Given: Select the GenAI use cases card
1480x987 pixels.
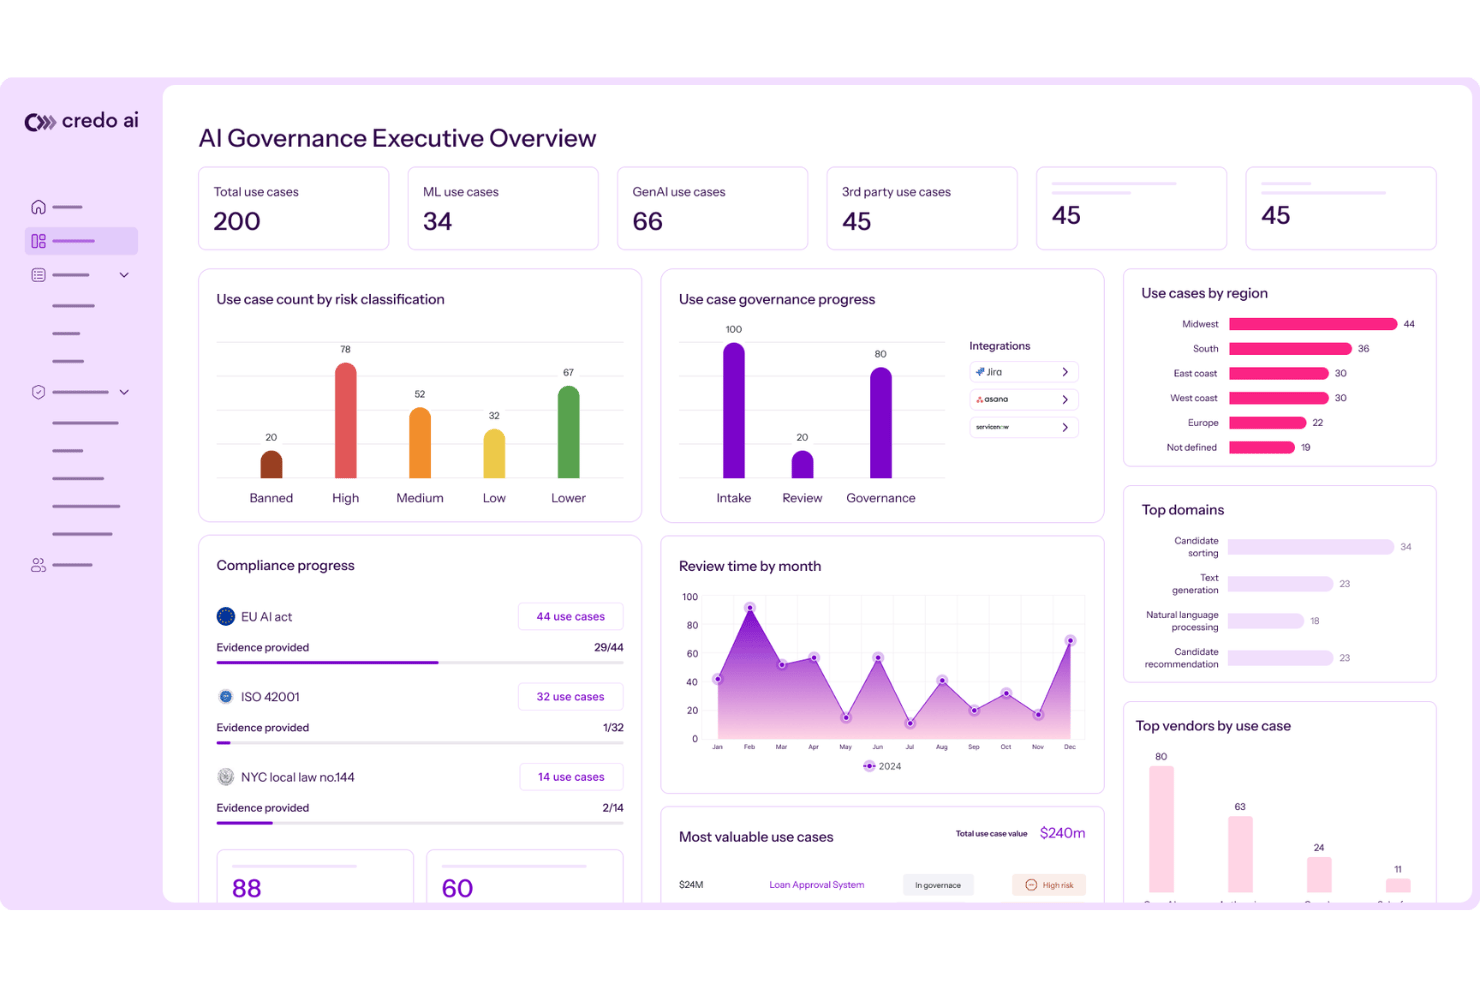Looking at the screenshot, I should pyautogui.click(x=713, y=208).
